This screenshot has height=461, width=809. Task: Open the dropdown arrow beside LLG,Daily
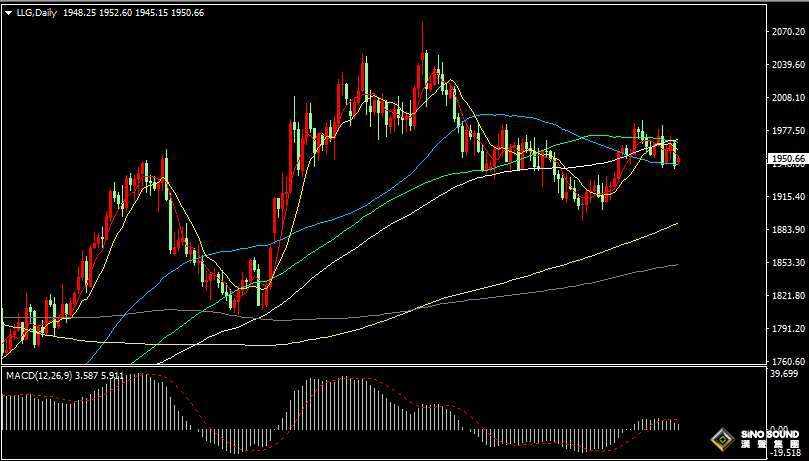click(8, 12)
